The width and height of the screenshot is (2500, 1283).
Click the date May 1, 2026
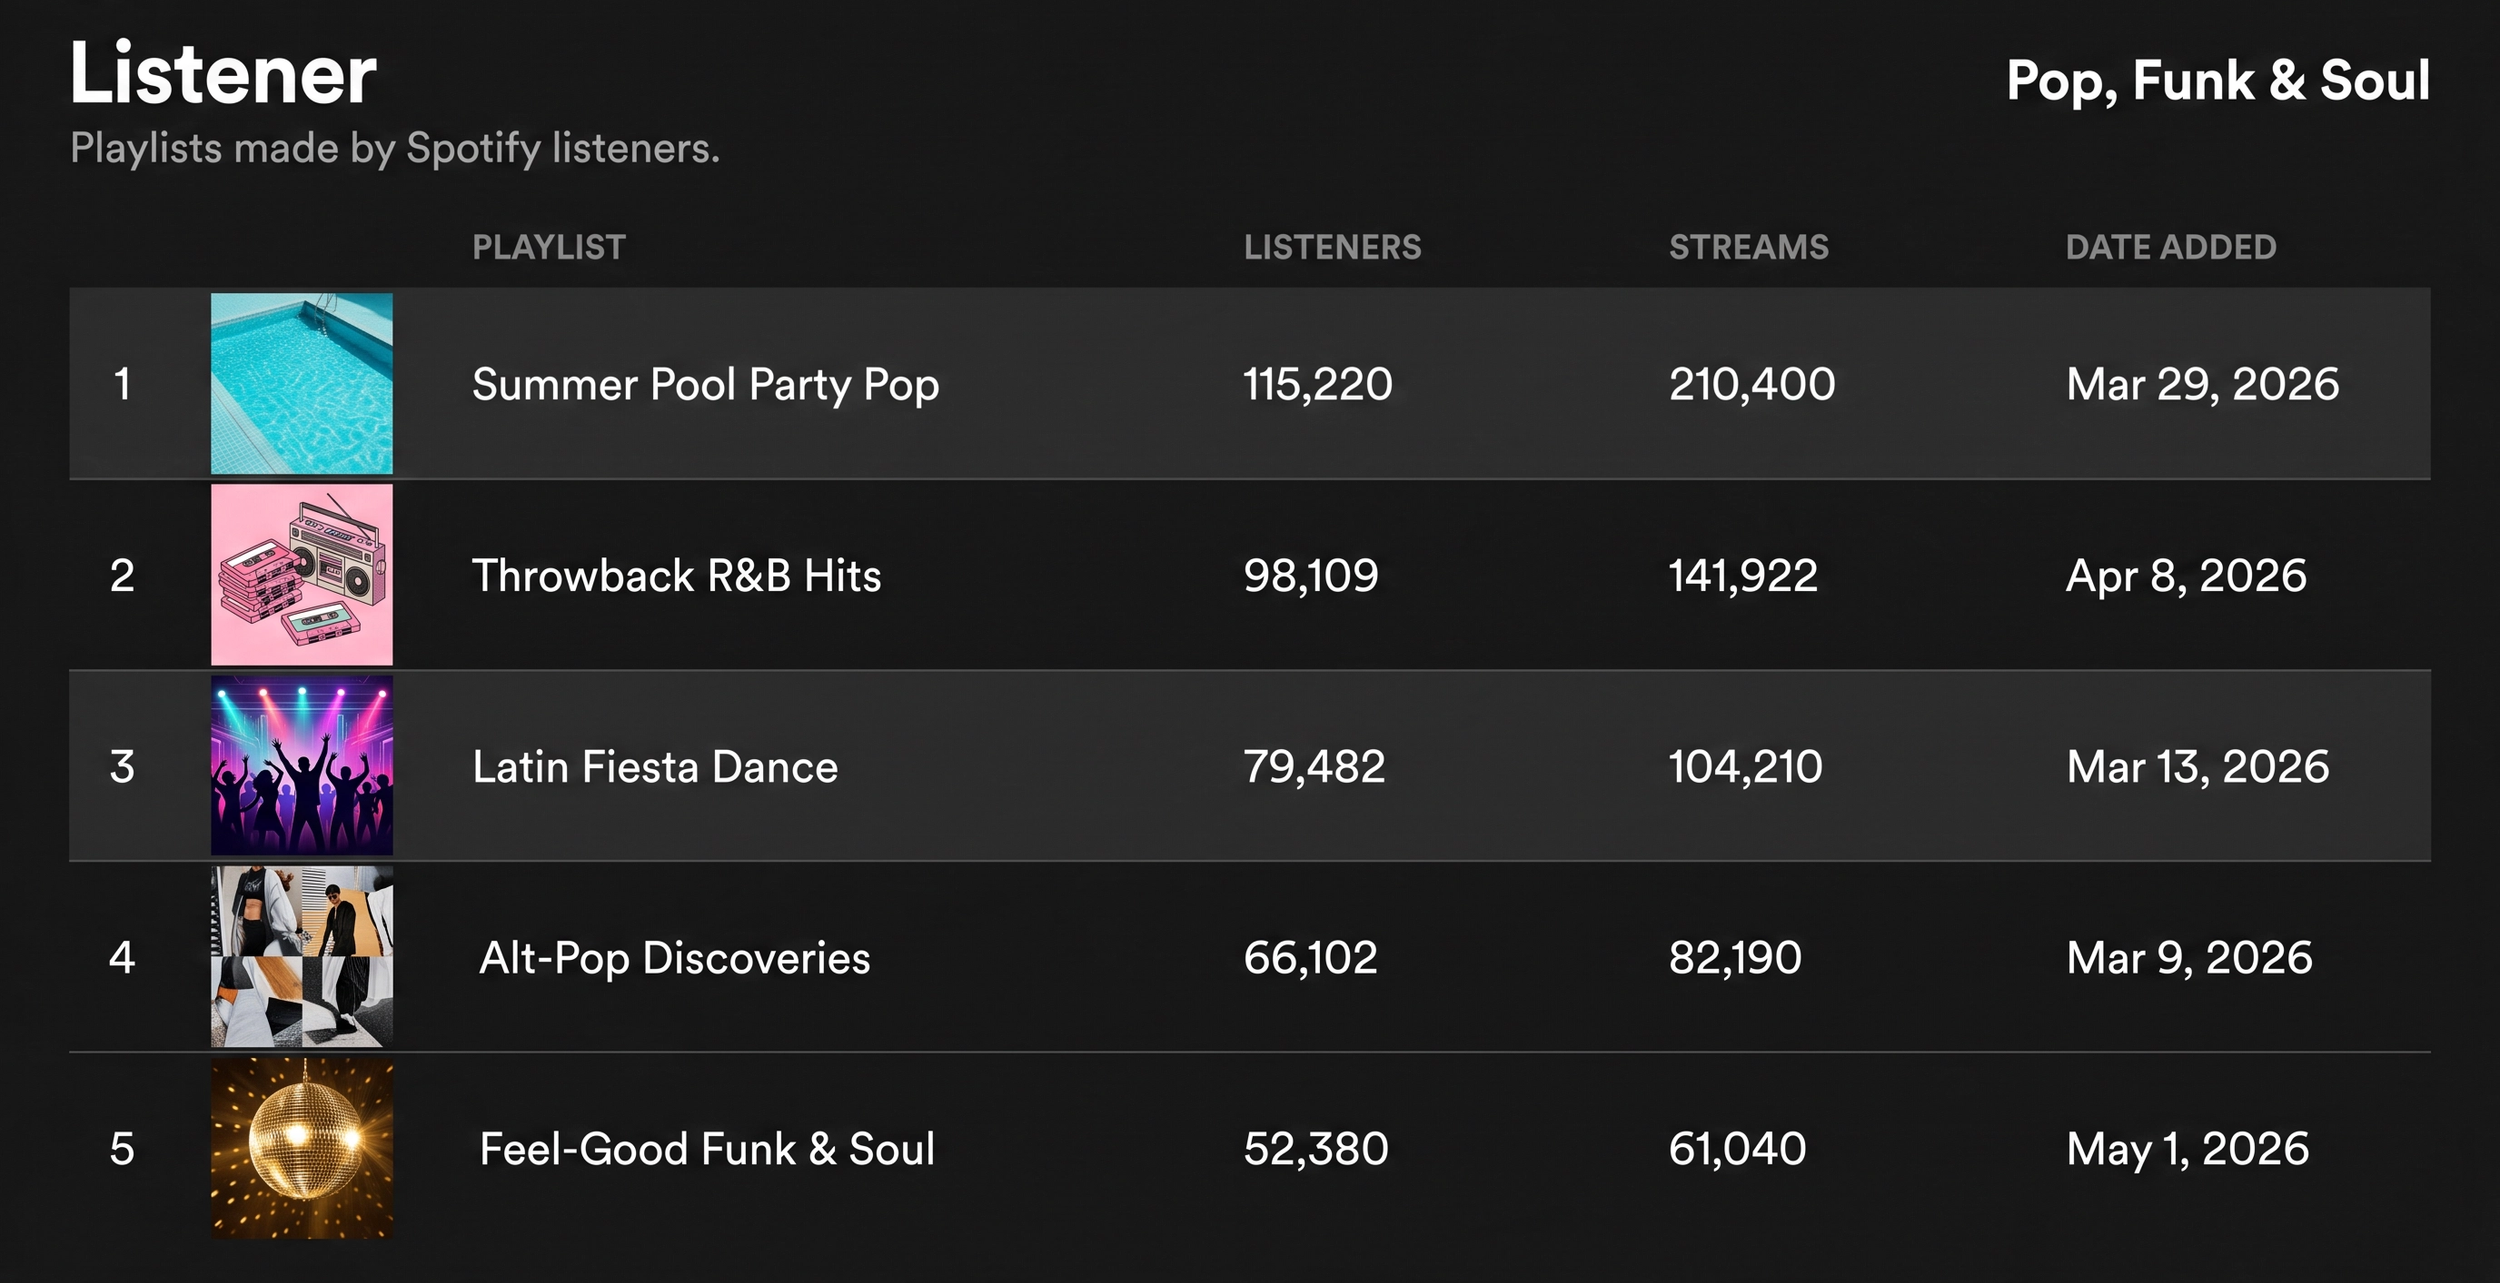click(x=2188, y=1149)
